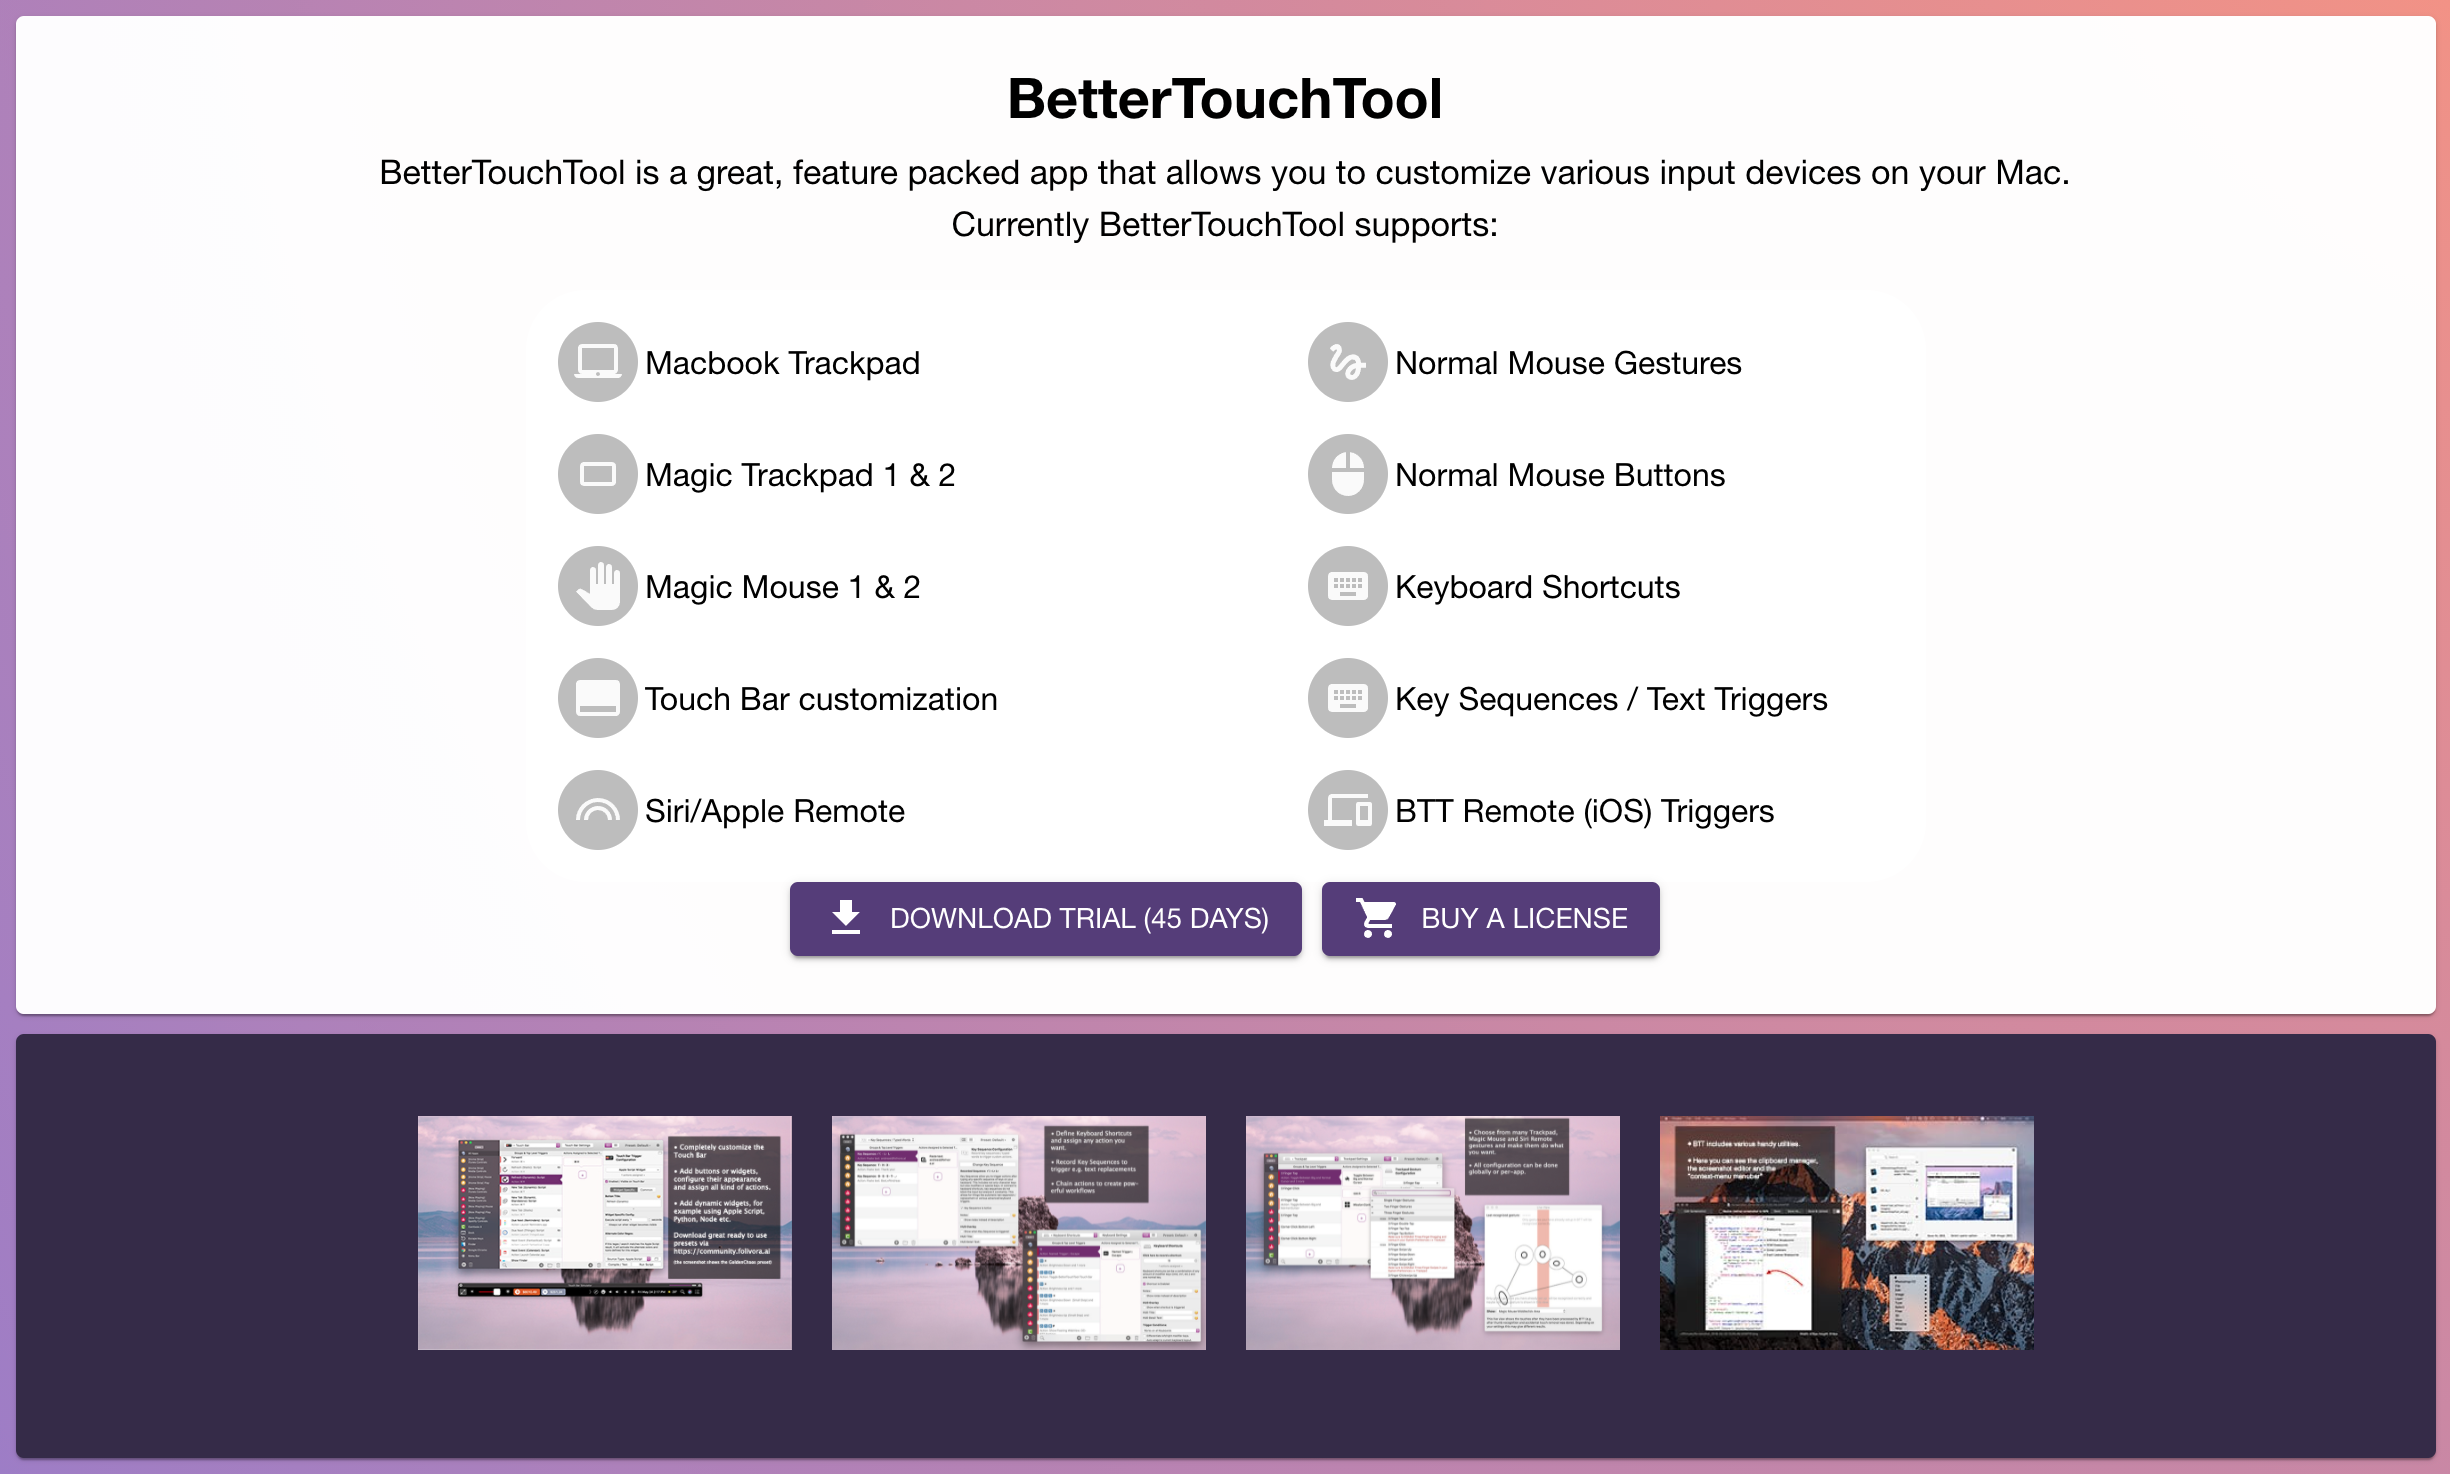
Task: Select the 'Normal Mouse Gestures' text label
Action: pyautogui.click(x=1567, y=362)
